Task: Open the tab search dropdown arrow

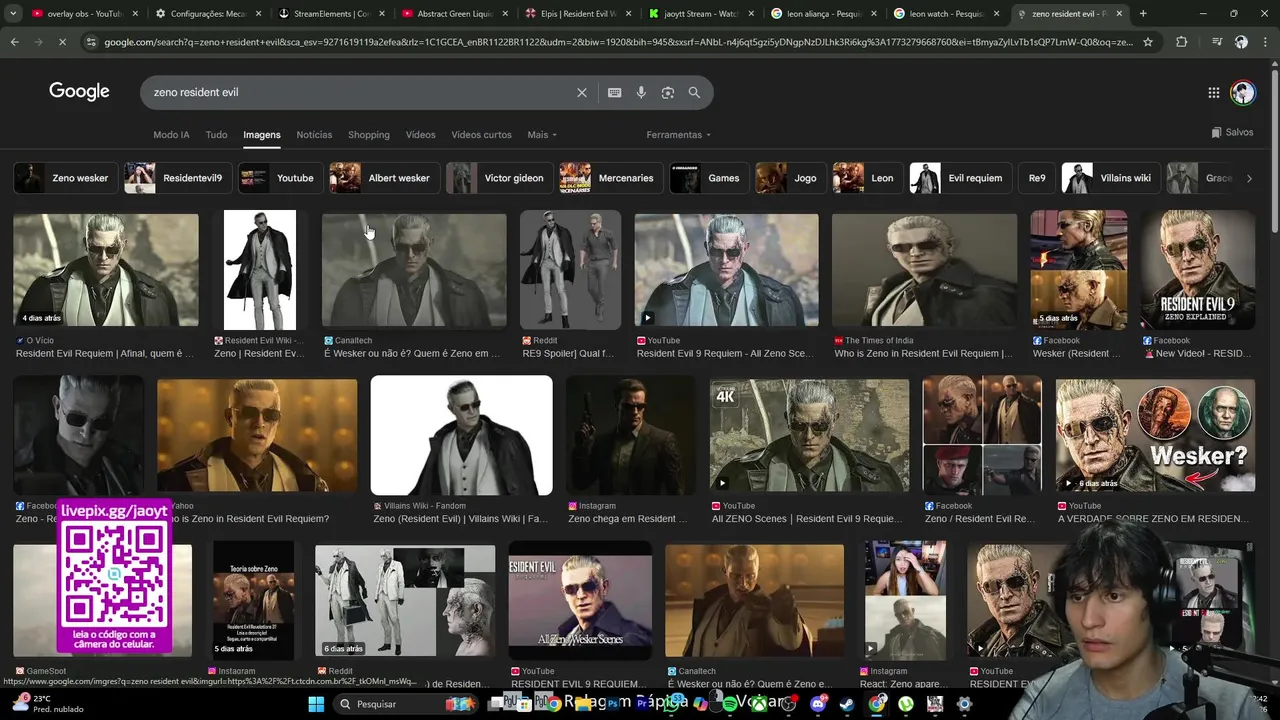Action: [13, 14]
